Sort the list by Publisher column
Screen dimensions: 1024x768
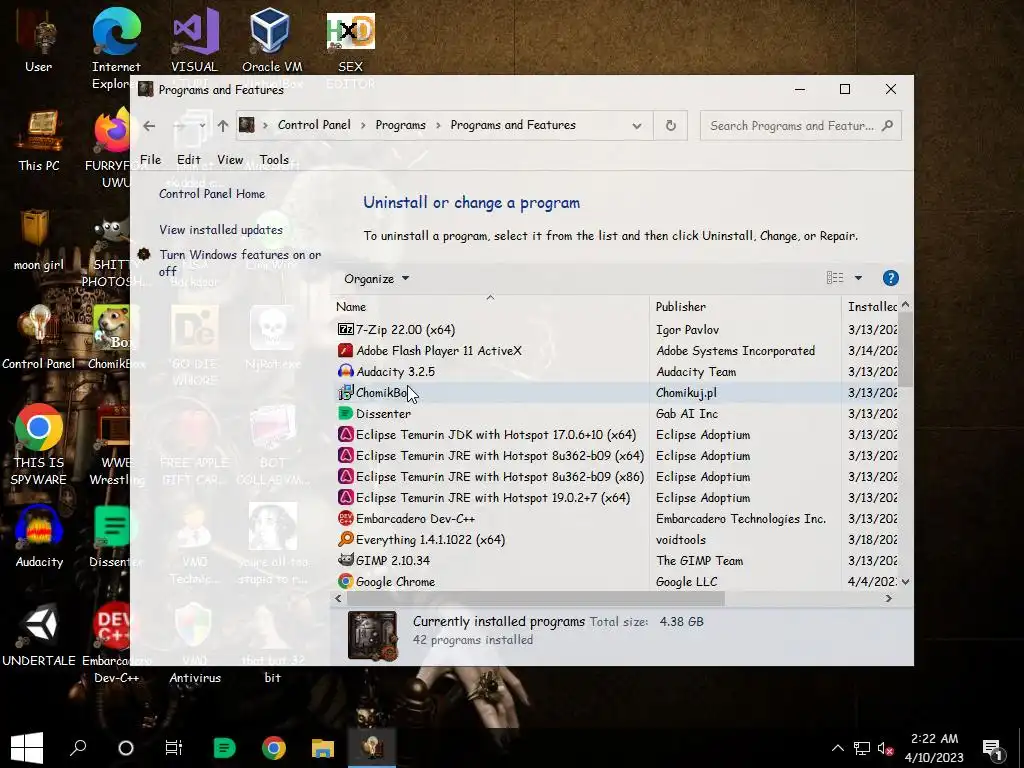745,306
